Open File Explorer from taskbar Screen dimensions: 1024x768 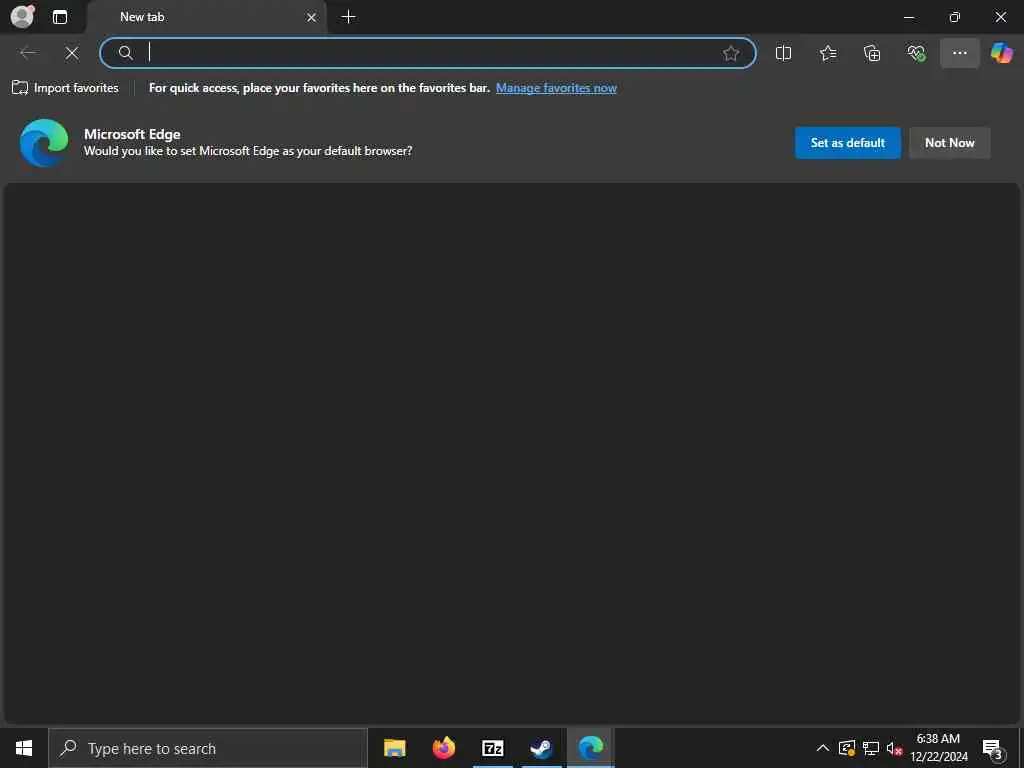pos(394,748)
